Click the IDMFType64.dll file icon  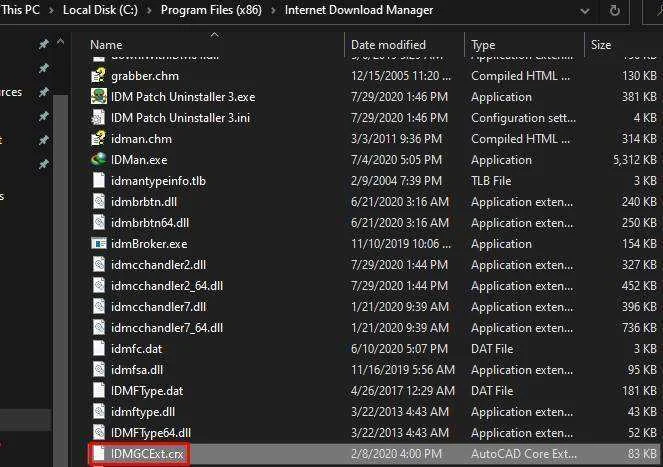(99, 432)
